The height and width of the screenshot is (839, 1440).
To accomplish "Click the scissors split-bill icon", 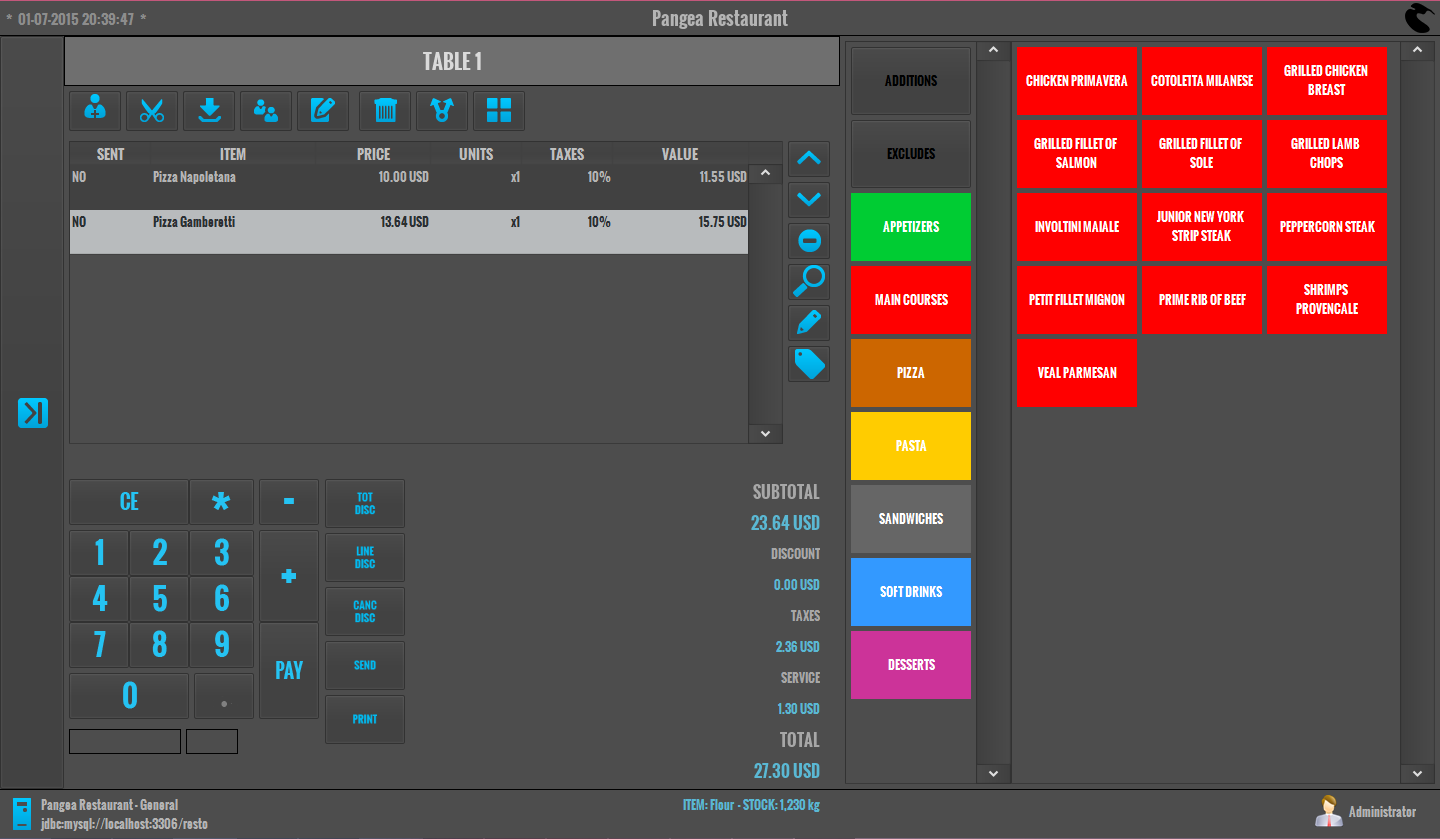I will [152, 111].
